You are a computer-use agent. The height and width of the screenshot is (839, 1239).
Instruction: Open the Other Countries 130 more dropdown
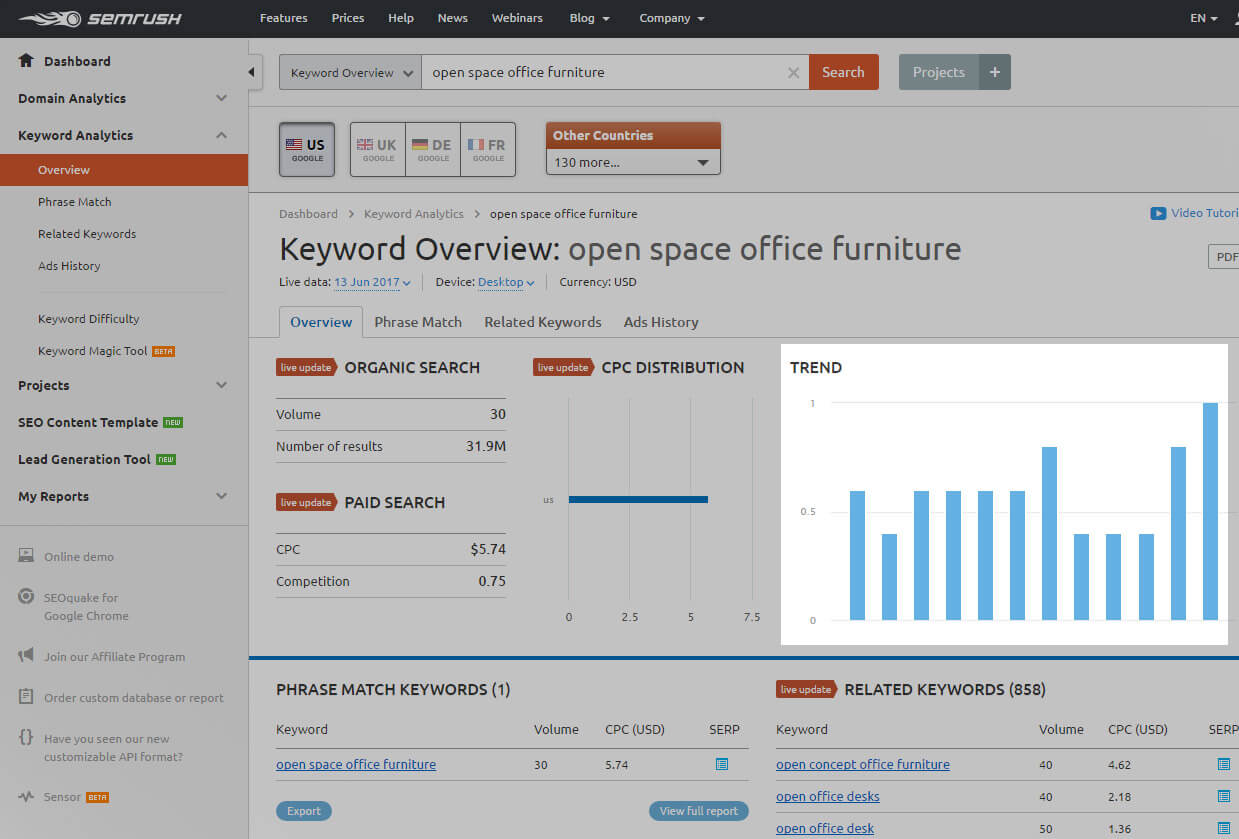633,162
